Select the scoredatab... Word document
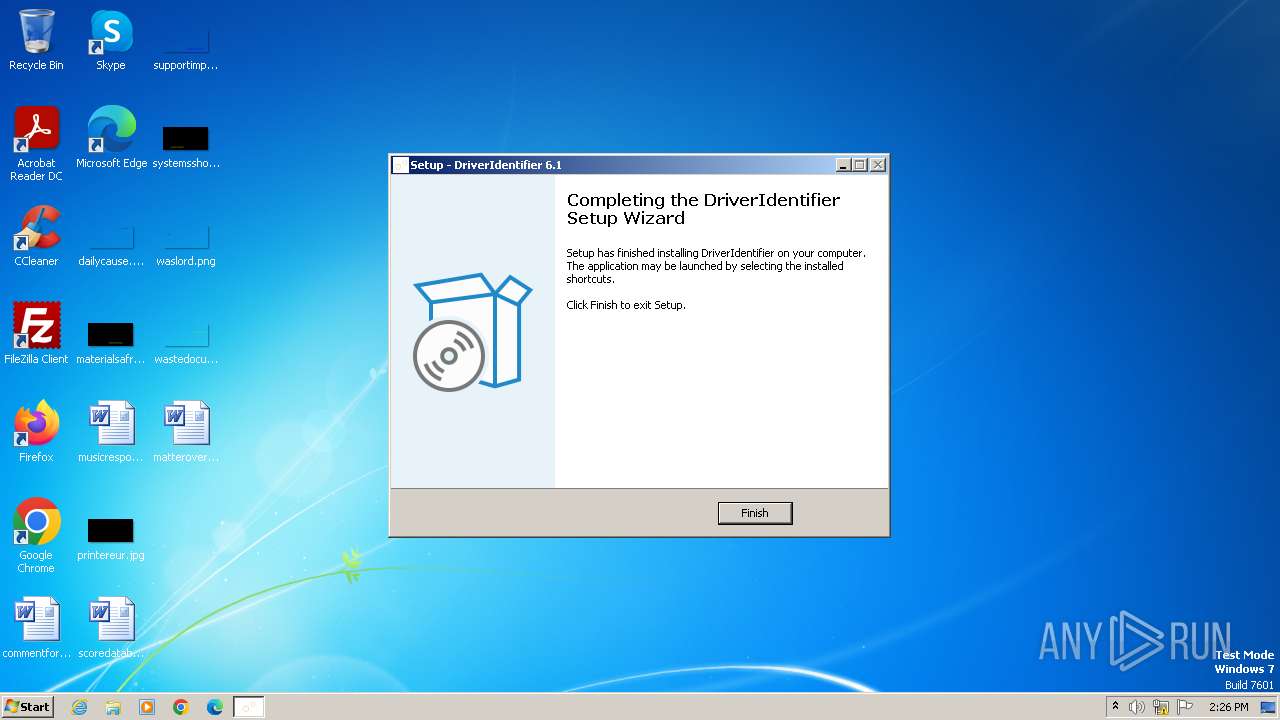The width and height of the screenshot is (1280, 720). 111,628
